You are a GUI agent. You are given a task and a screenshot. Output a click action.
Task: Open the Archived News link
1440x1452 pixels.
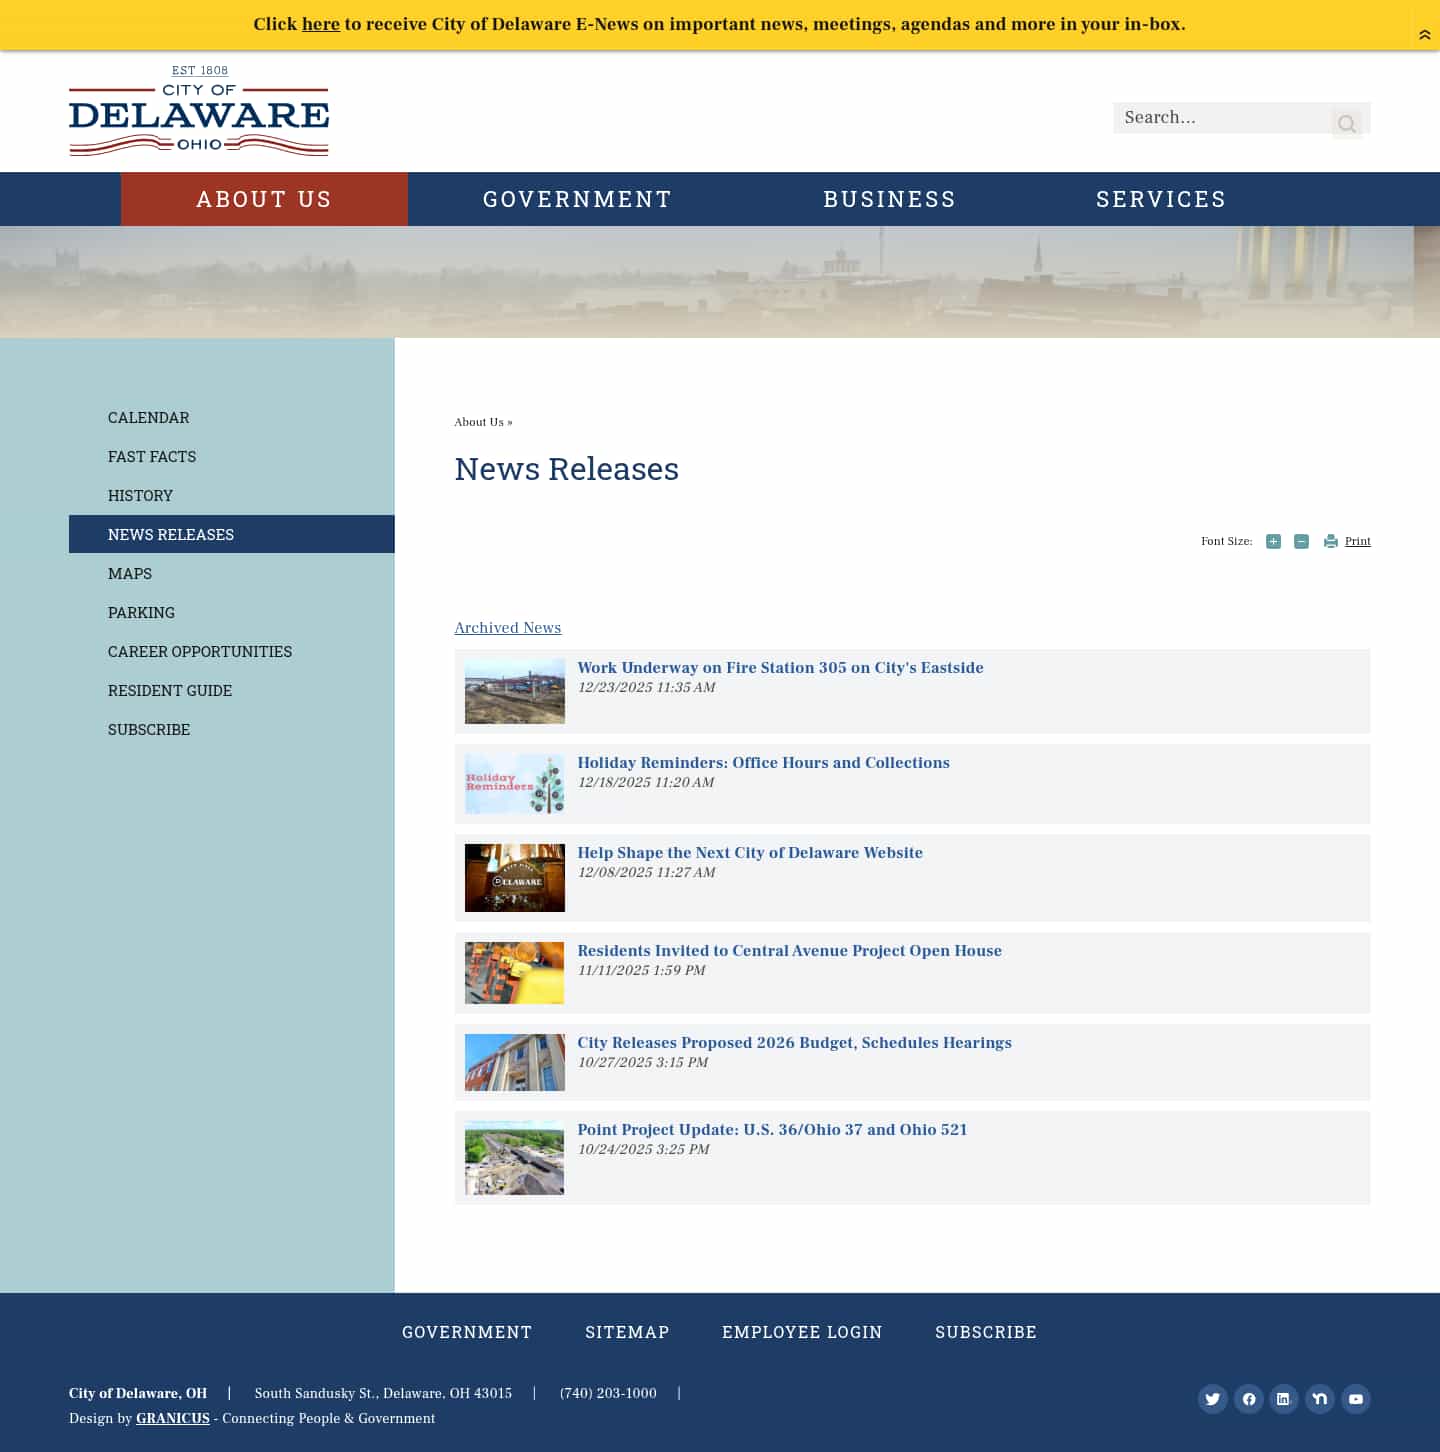pyautogui.click(x=507, y=628)
